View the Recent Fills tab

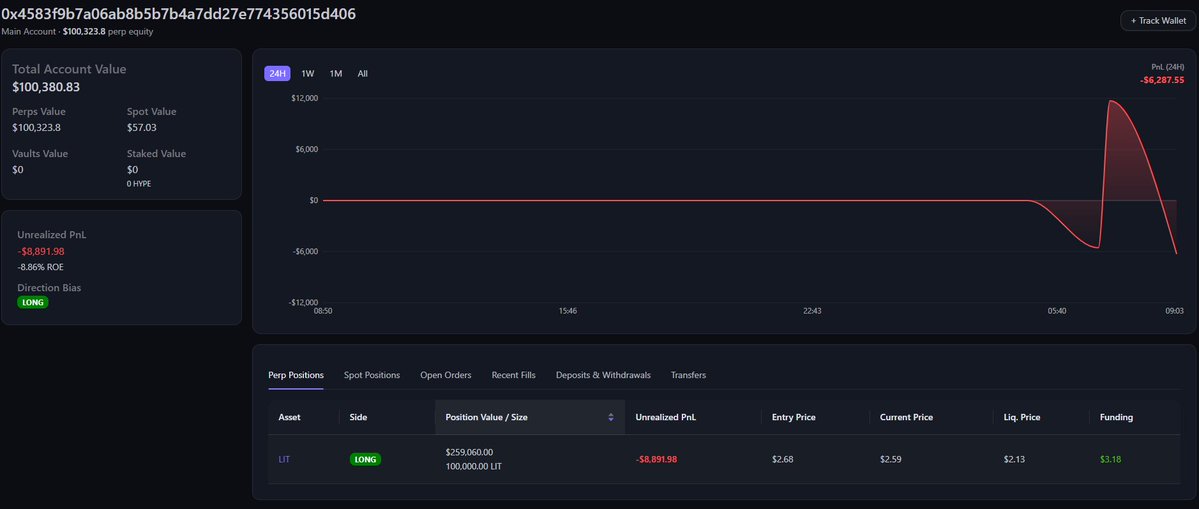click(514, 375)
